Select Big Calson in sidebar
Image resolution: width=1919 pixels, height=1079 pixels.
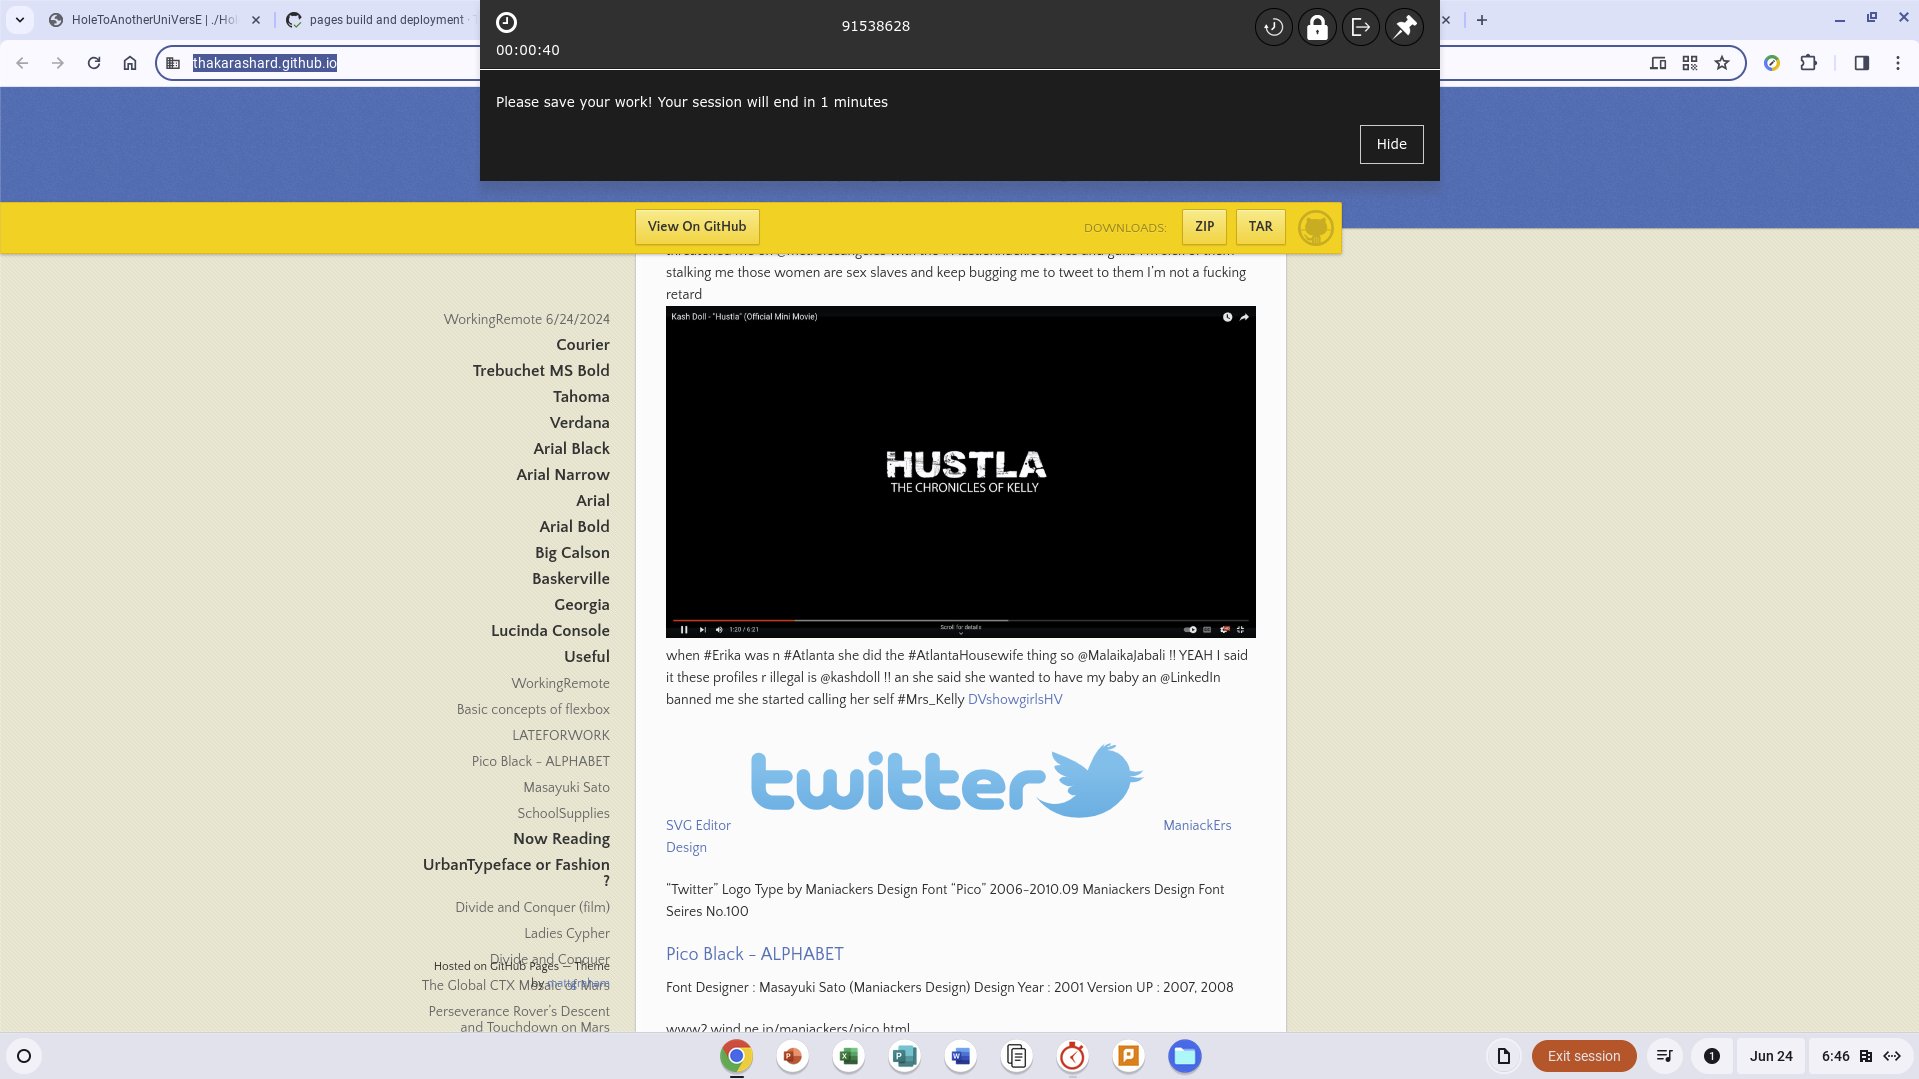[571, 553]
